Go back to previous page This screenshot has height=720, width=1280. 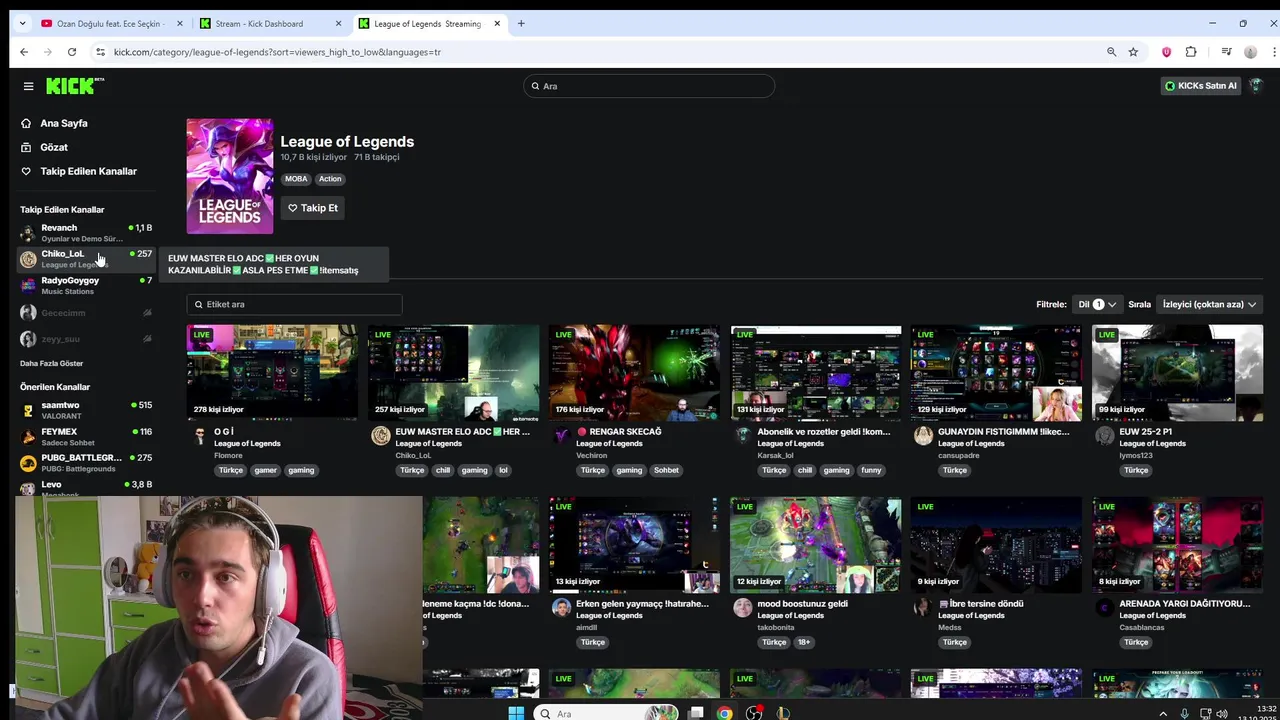click(x=24, y=52)
